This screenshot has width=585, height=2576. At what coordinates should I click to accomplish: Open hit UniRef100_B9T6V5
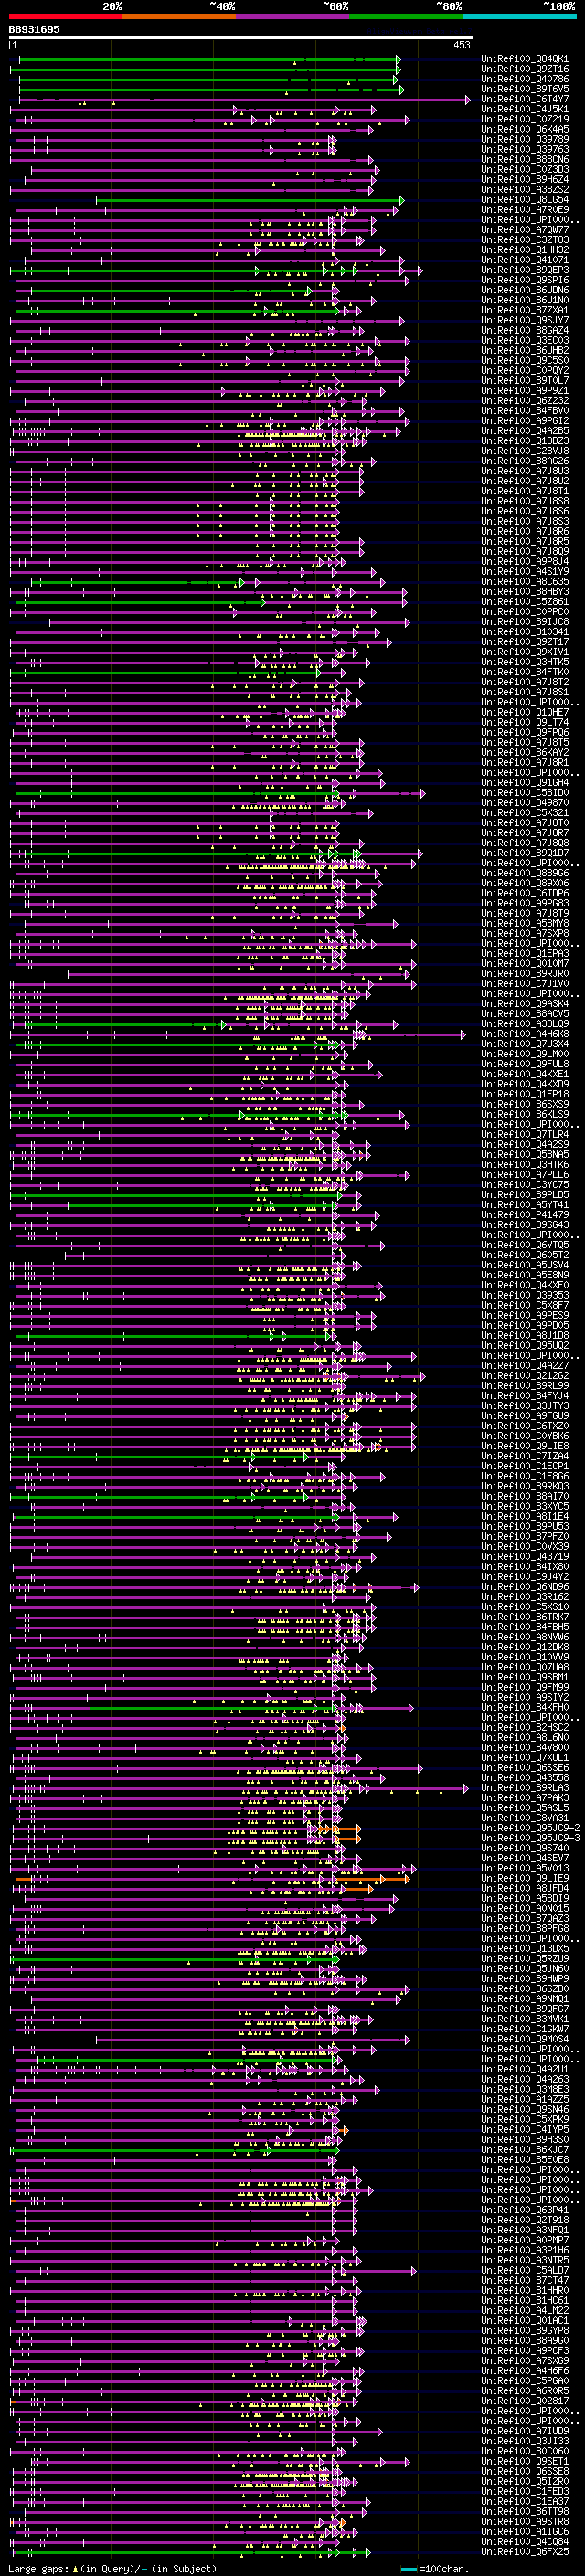(525, 89)
